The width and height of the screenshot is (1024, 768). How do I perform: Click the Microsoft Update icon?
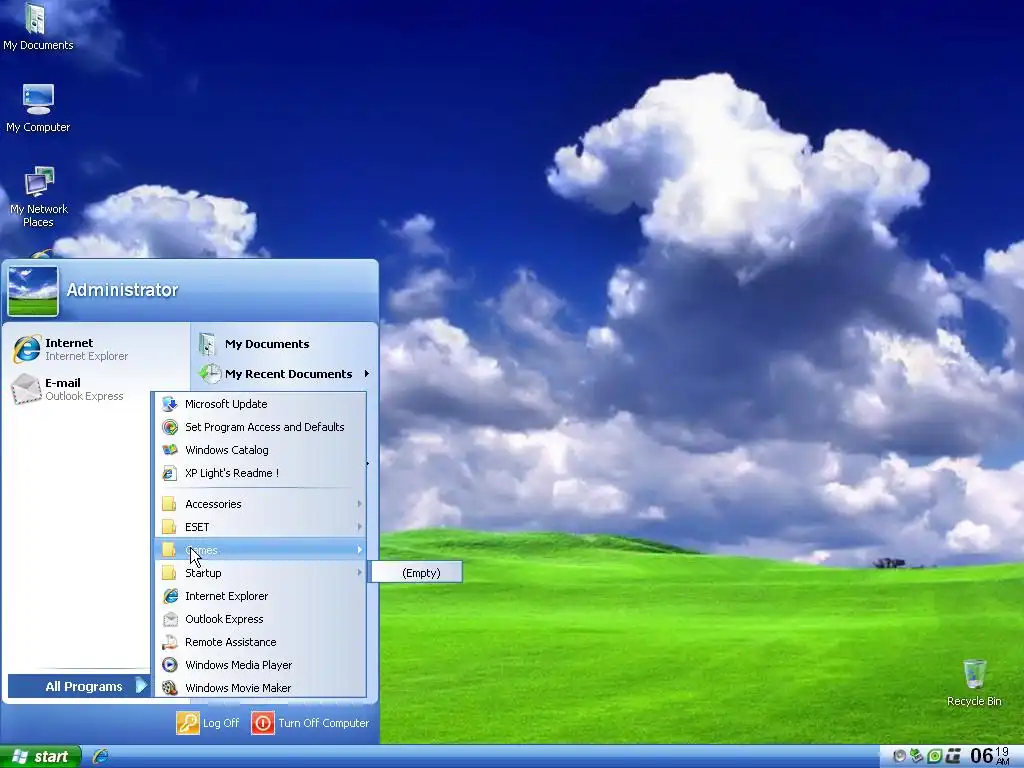point(170,404)
